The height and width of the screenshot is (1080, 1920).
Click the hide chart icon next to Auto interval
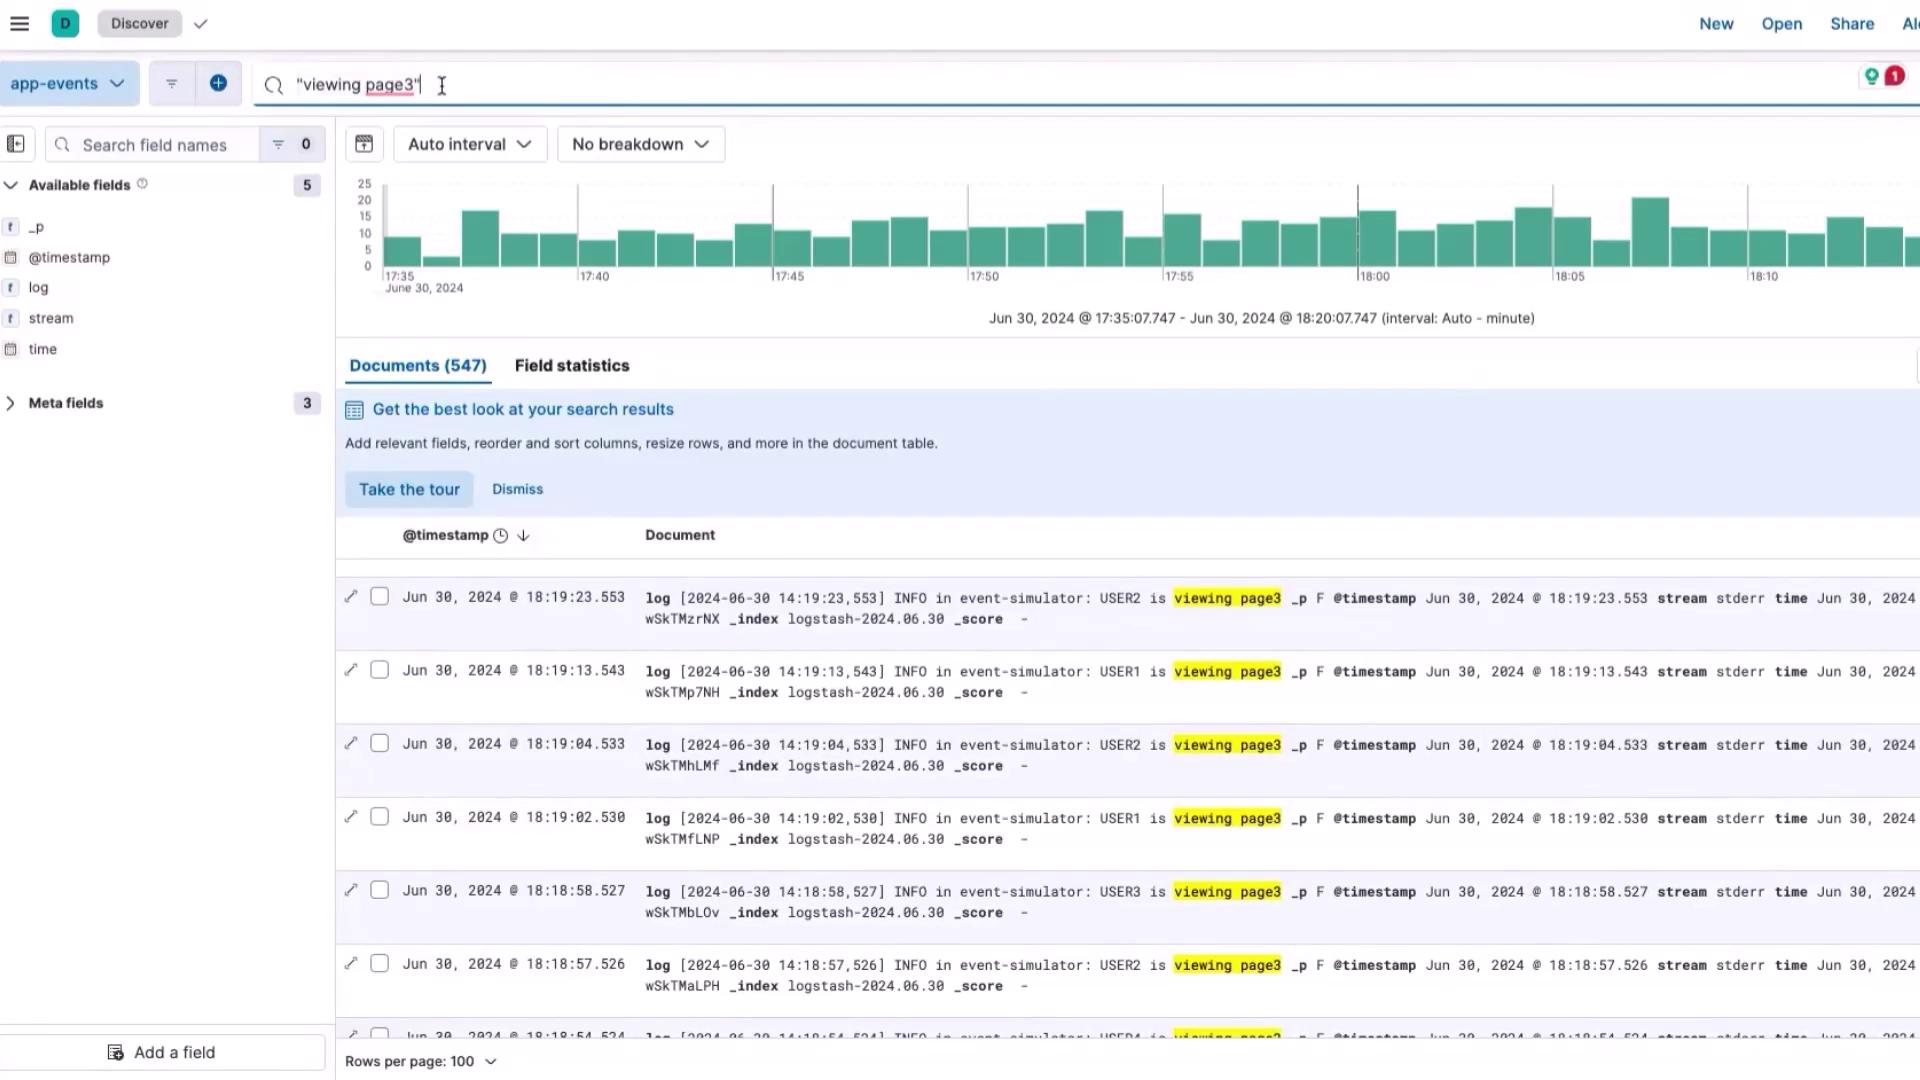click(x=364, y=144)
